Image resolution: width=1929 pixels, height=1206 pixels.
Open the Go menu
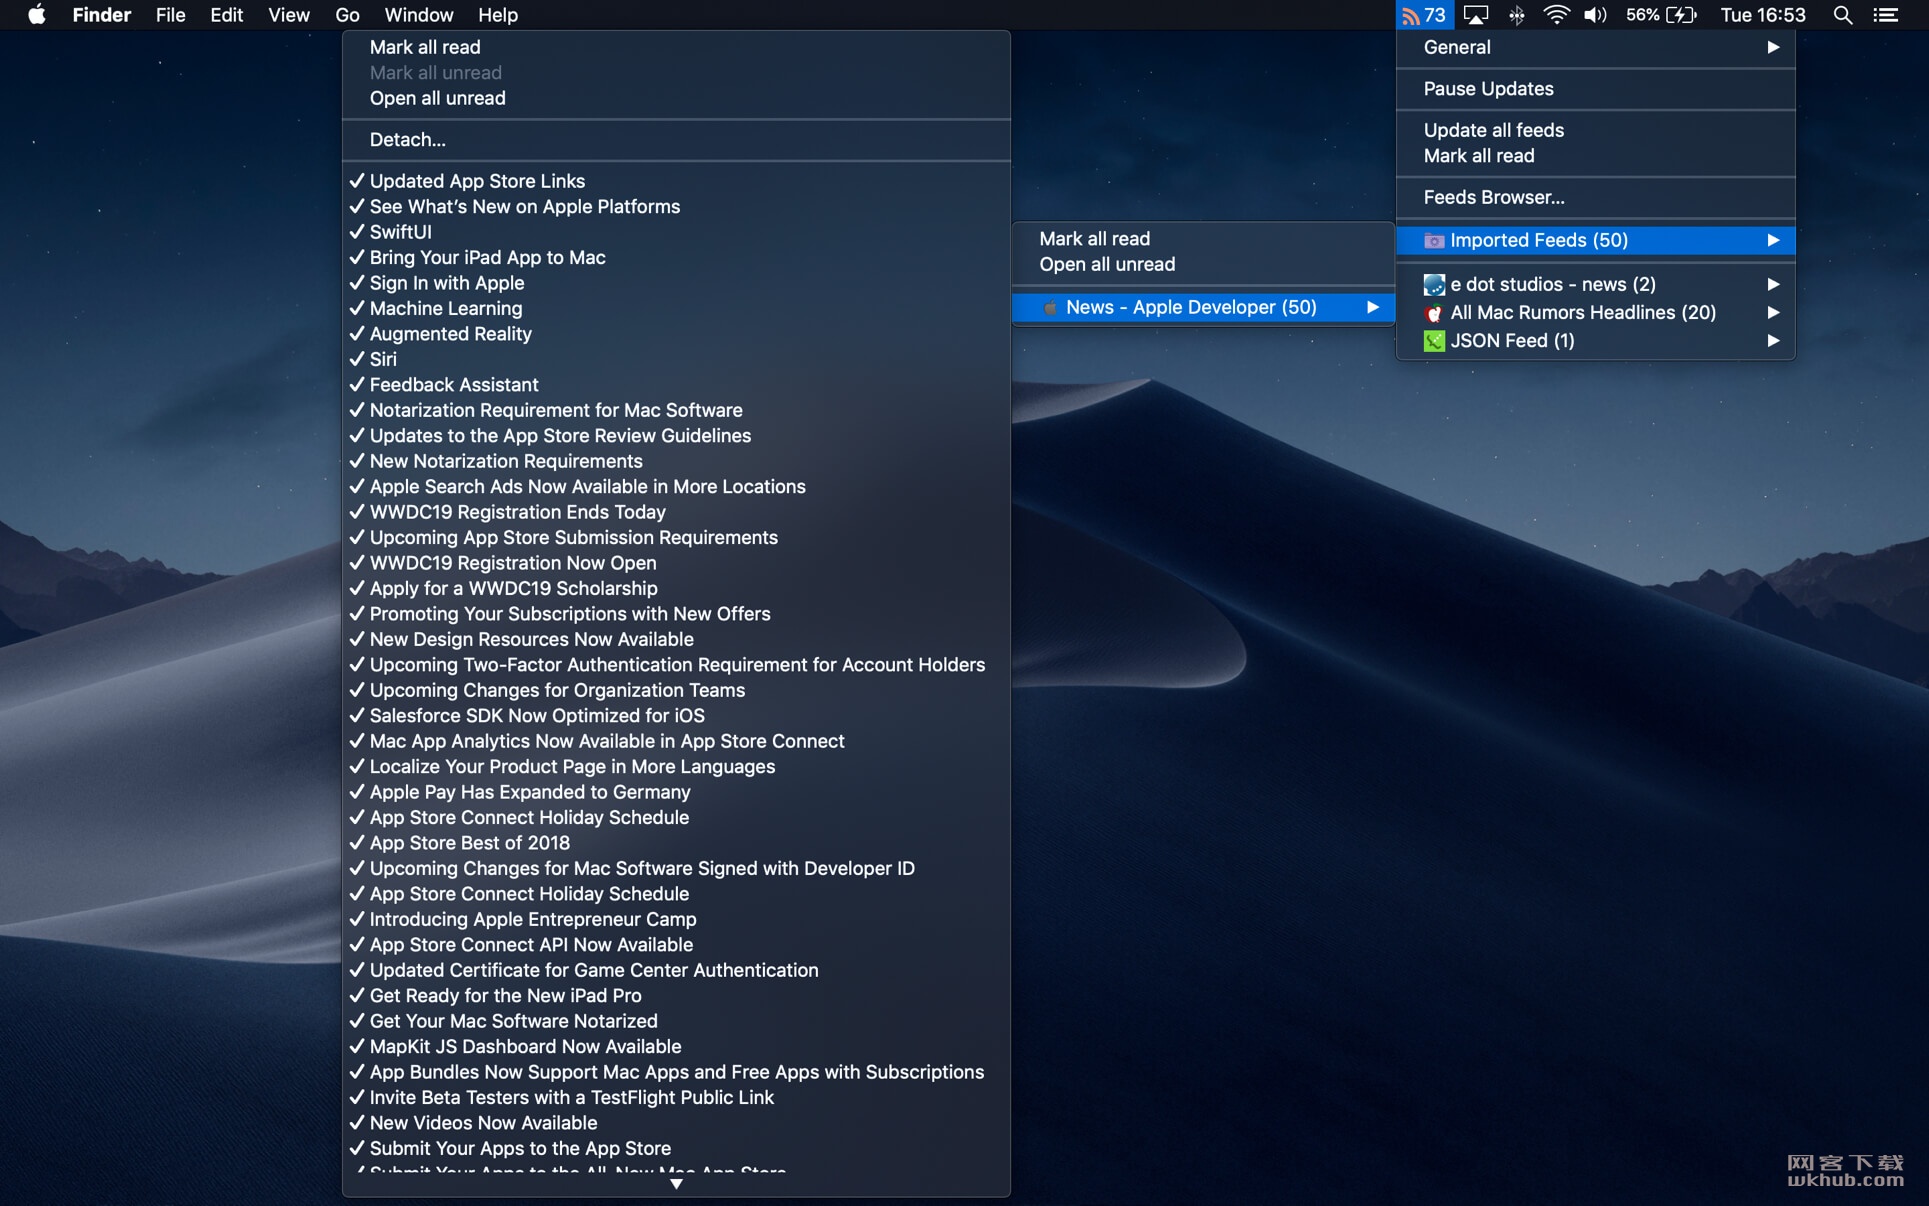click(x=347, y=15)
